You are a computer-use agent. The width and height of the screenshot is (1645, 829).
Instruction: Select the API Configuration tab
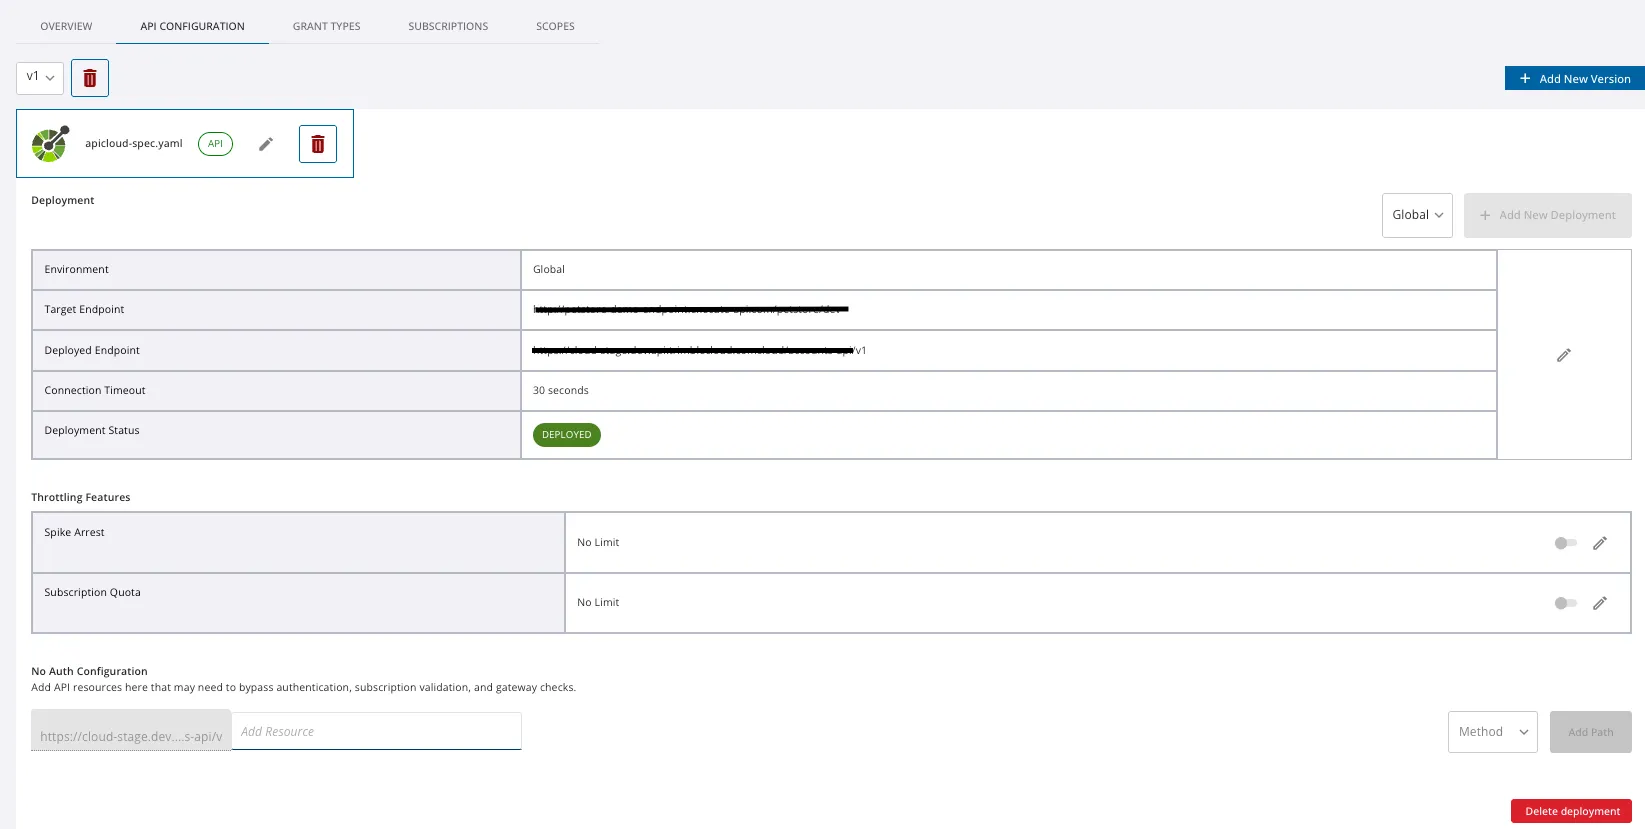coord(192,26)
